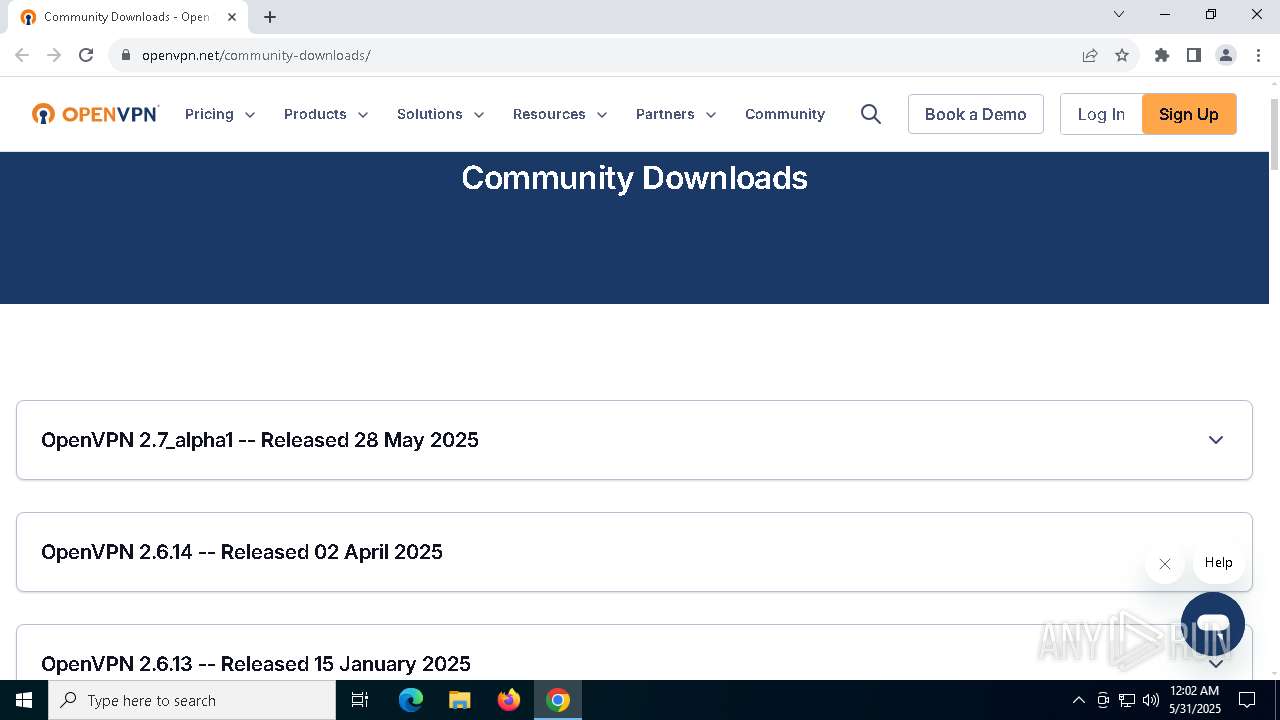Expand the OpenVPN 2.7_alpha1 release section
The height and width of the screenshot is (720, 1280).
[634, 440]
